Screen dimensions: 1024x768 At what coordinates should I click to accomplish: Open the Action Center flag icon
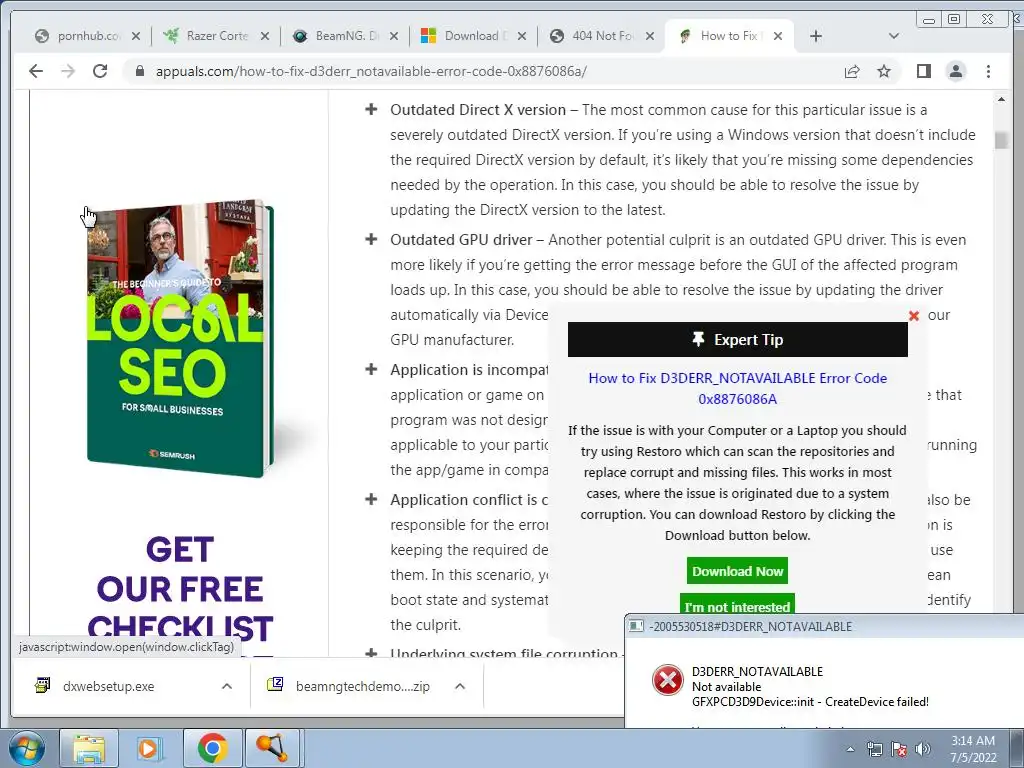click(899, 750)
